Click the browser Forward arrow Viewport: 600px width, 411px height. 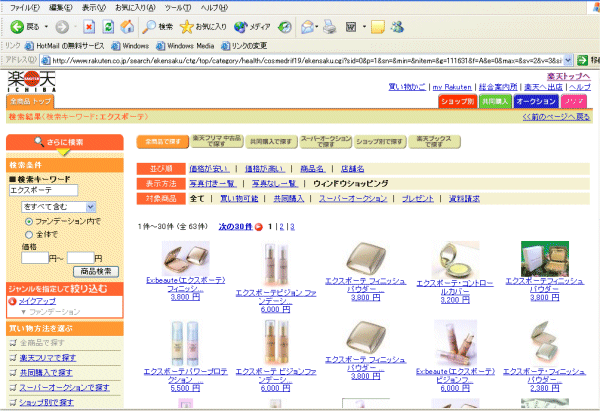tap(62, 27)
